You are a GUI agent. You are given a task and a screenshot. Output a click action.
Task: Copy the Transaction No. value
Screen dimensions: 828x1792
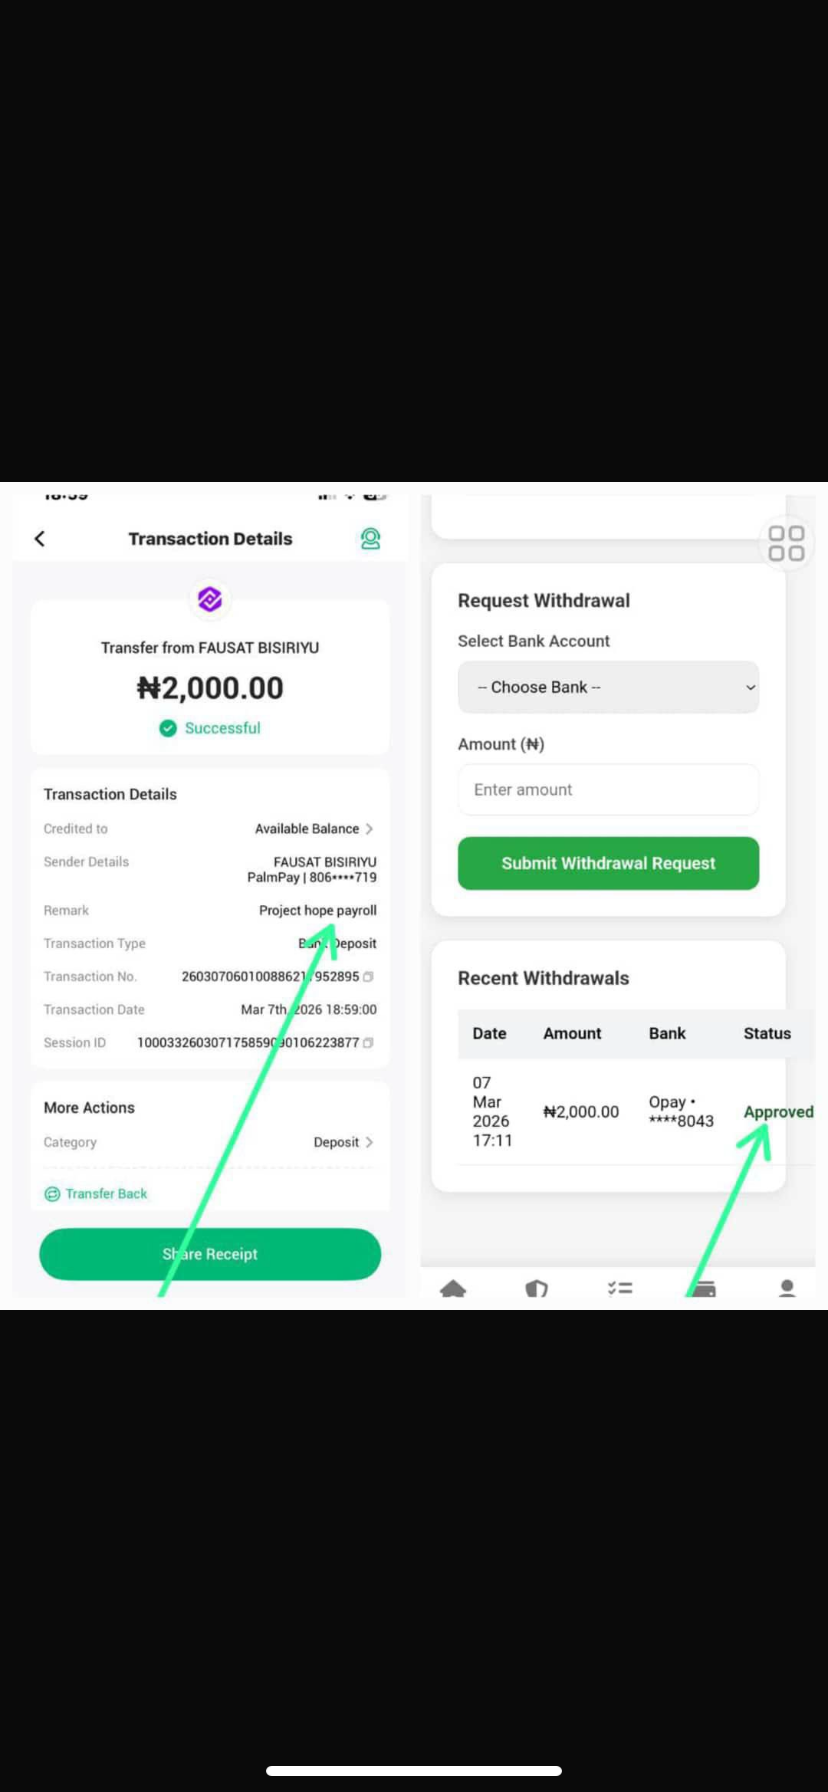click(368, 977)
